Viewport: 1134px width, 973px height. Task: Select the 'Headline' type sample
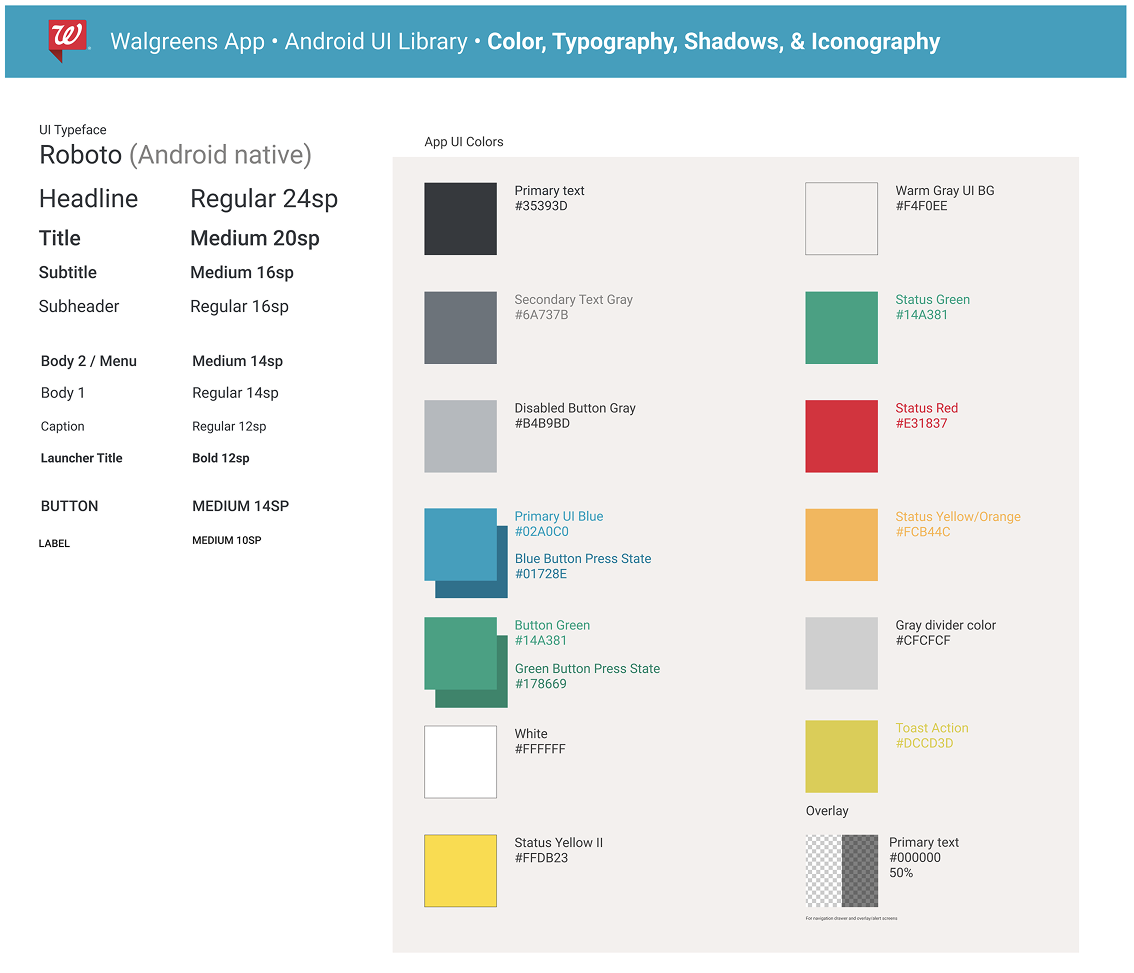coord(88,198)
